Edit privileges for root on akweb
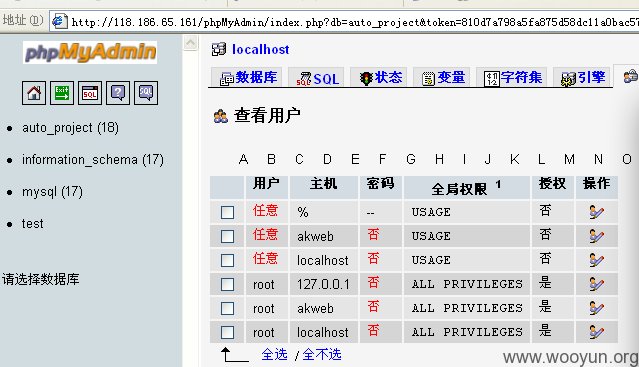639x367 pixels. 596,308
